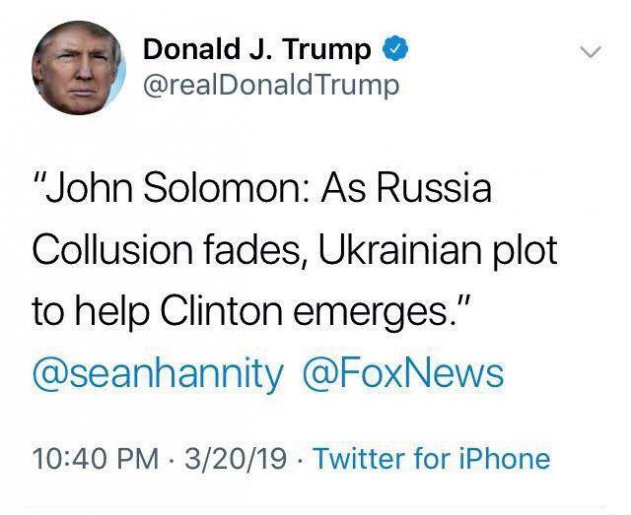Open the @realDonaldTrump handle
Image resolution: width=631 pixels, height=515 pixels.
tap(271, 85)
